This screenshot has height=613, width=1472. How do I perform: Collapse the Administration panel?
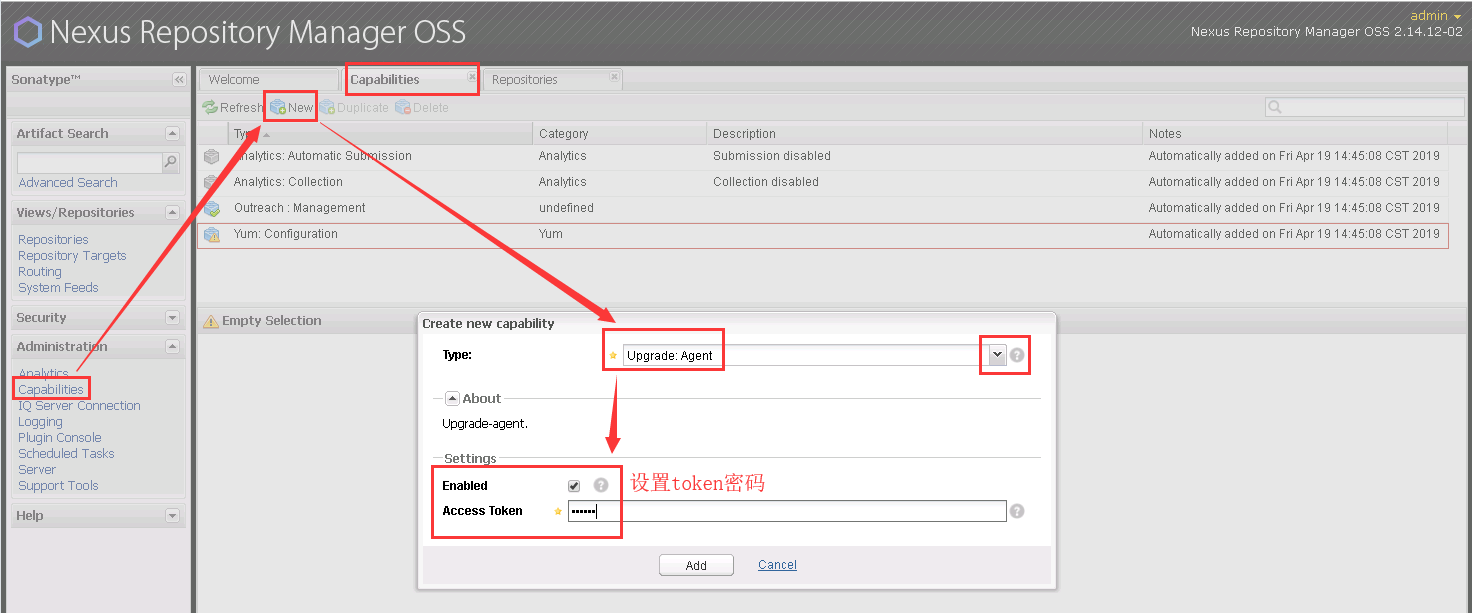172,346
